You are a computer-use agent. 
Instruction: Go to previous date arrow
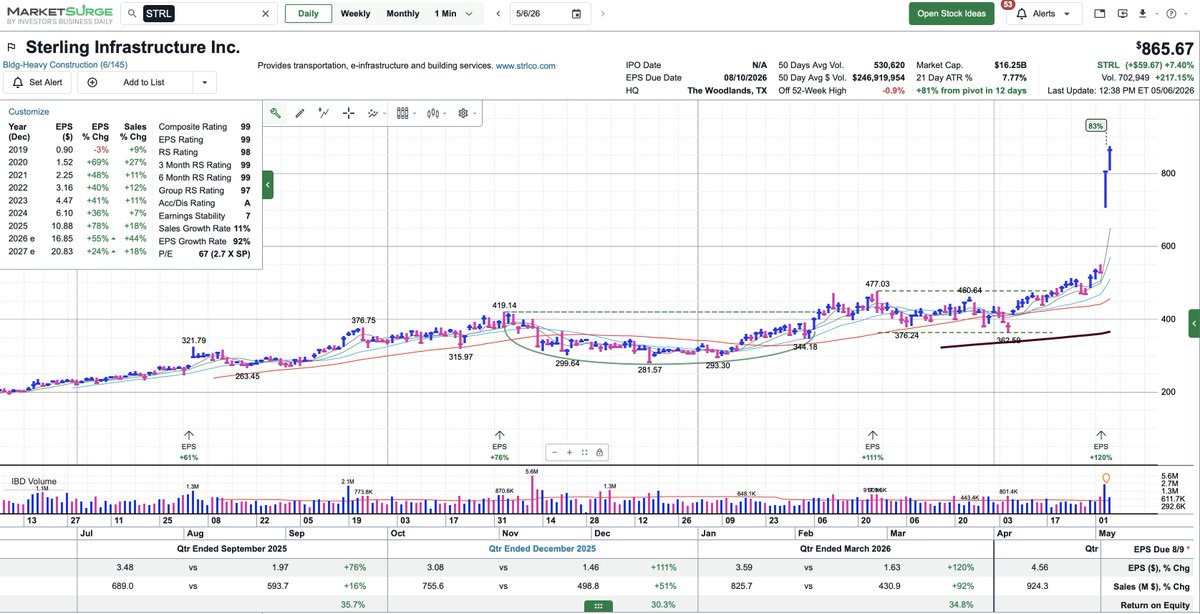pos(497,14)
